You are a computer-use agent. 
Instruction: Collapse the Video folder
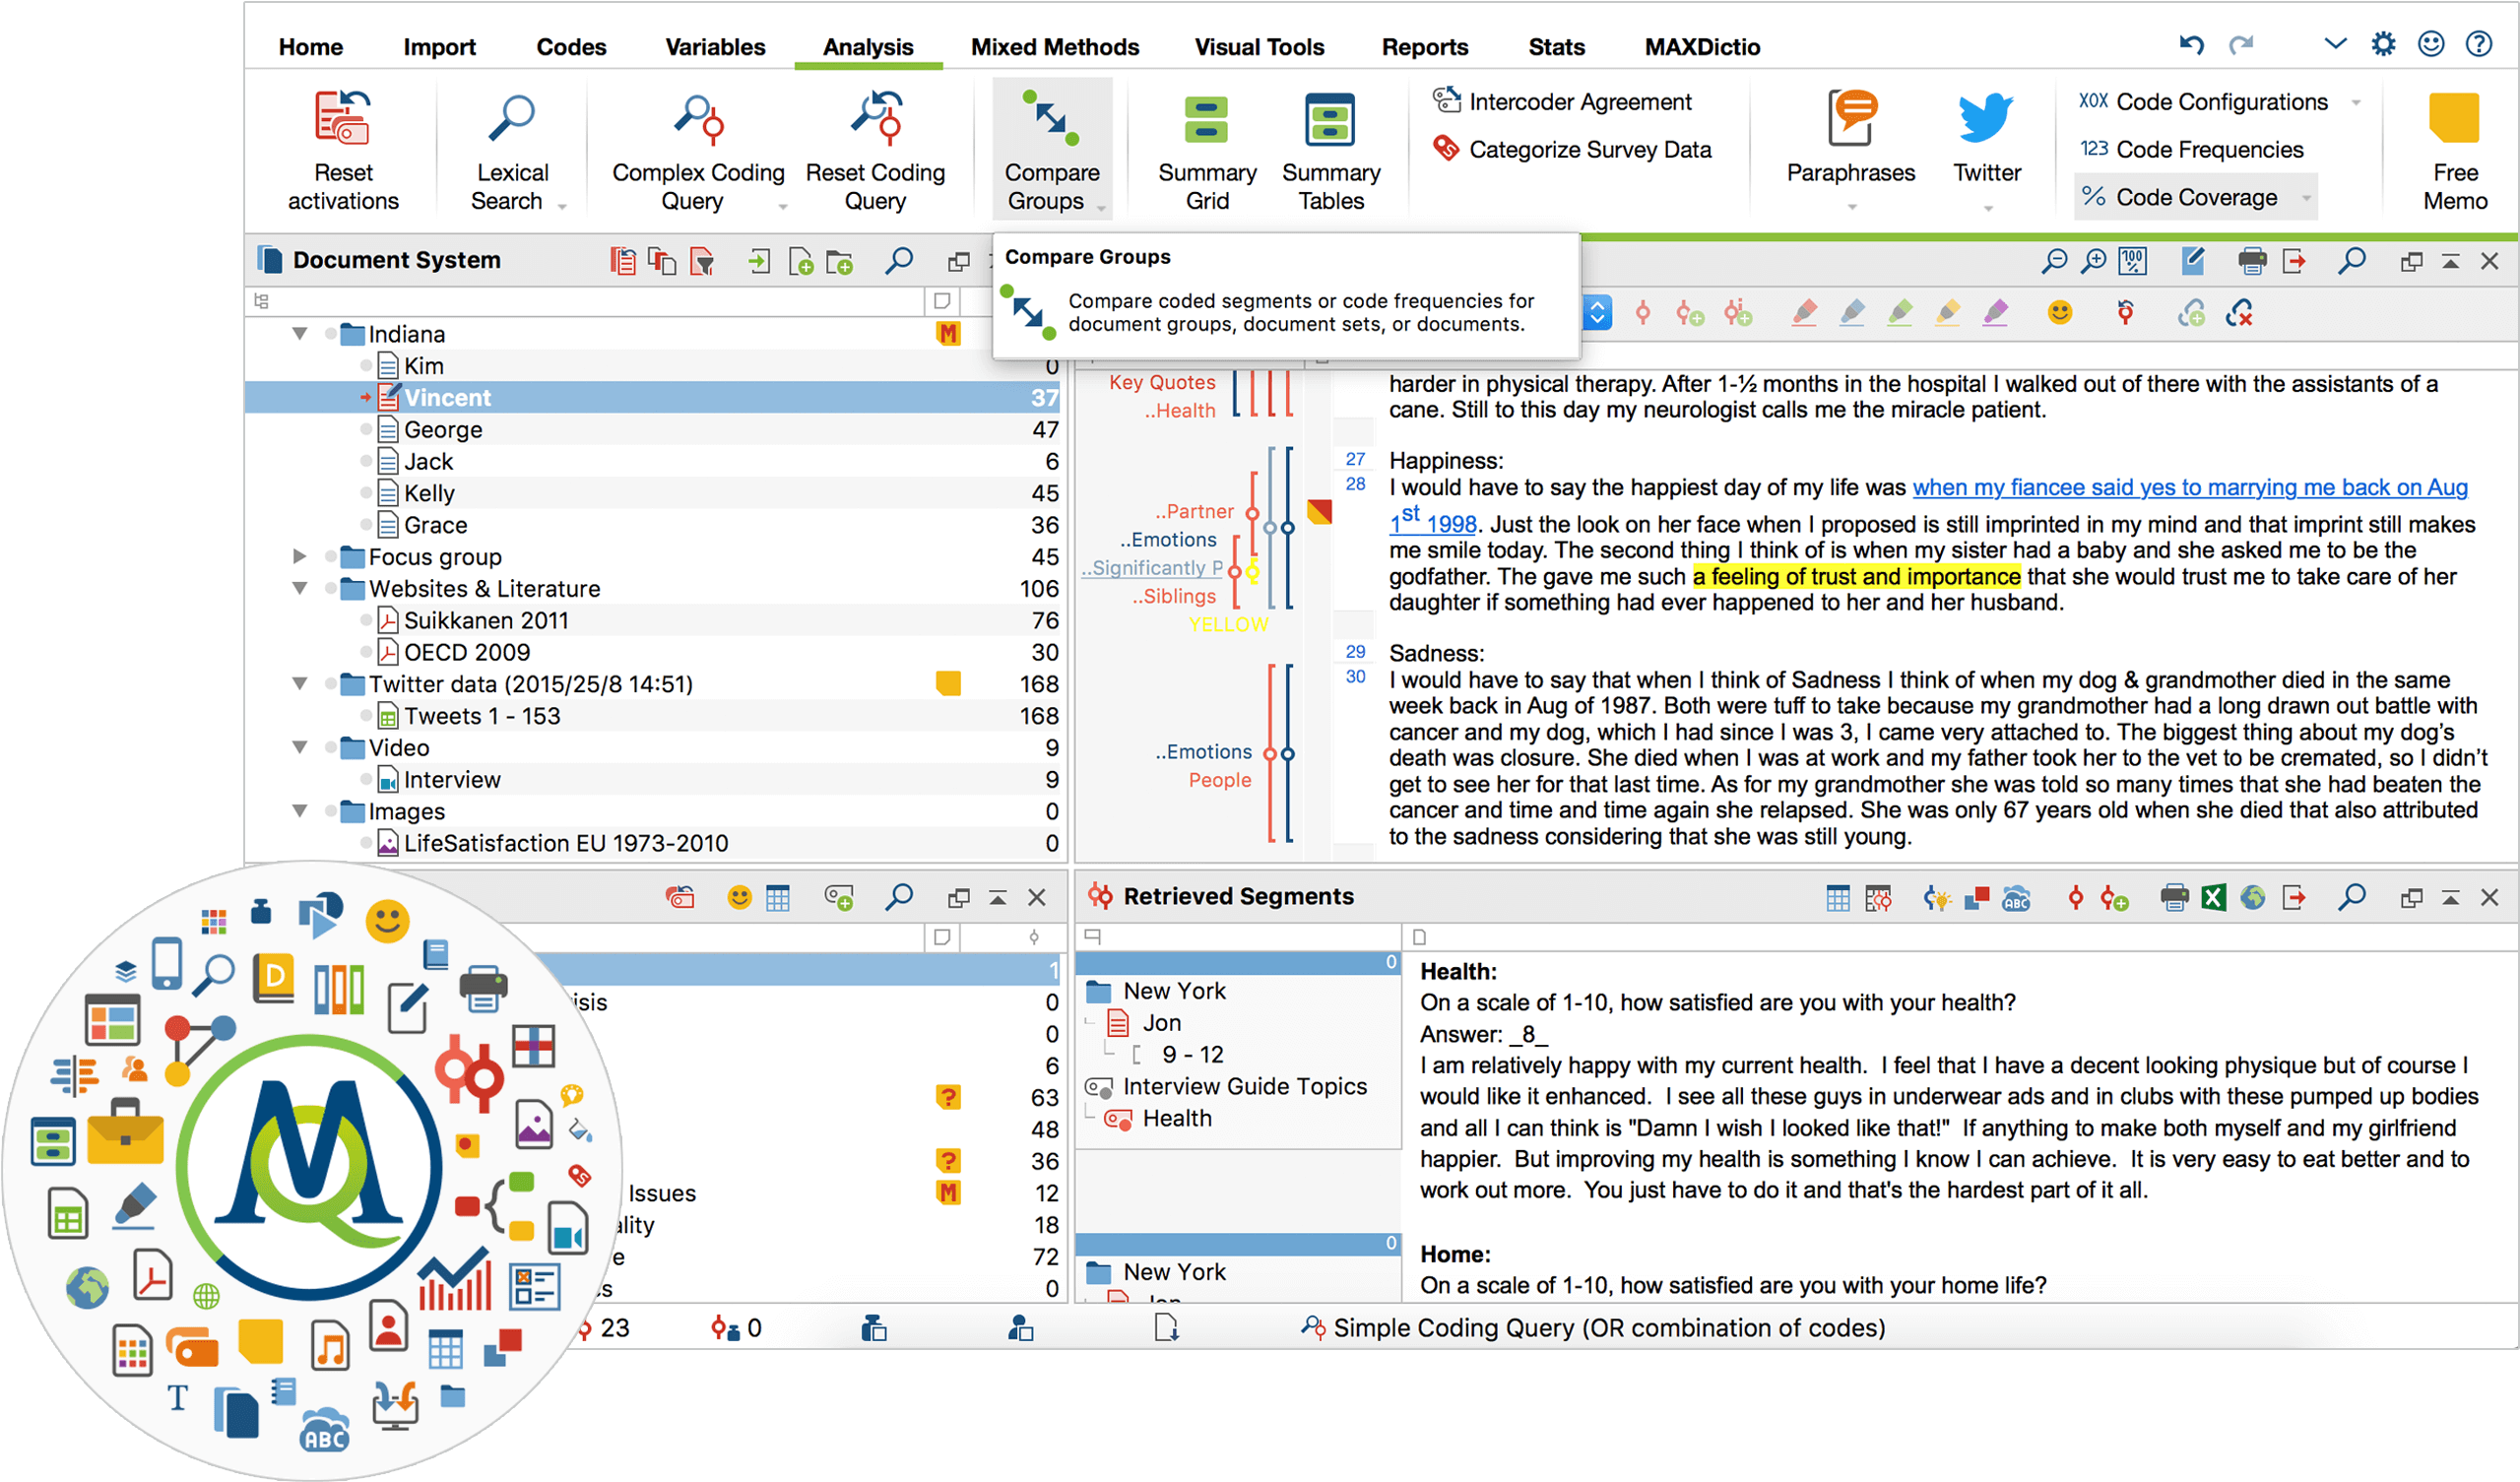299,747
